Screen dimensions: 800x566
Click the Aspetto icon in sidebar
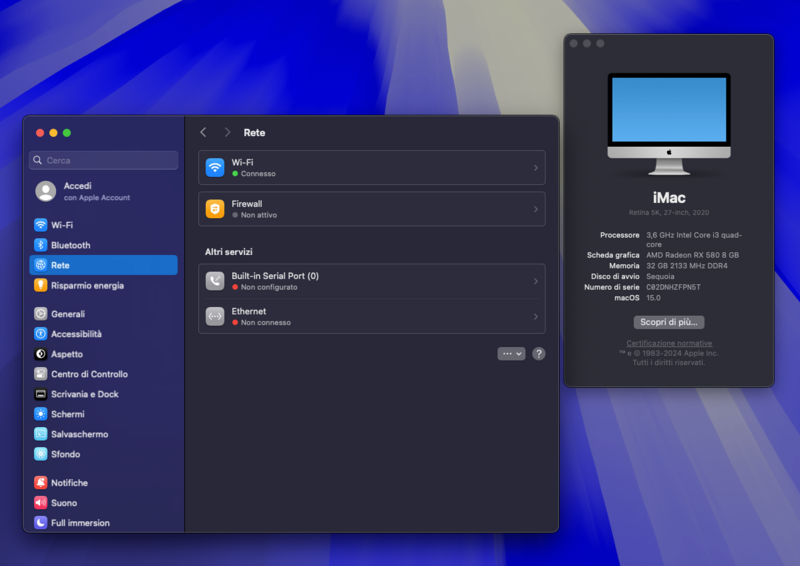click(x=40, y=354)
